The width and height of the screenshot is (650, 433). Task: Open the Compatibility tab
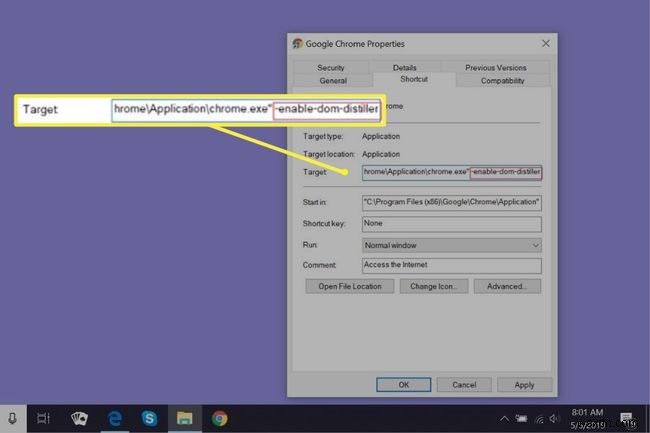(x=502, y=80)
